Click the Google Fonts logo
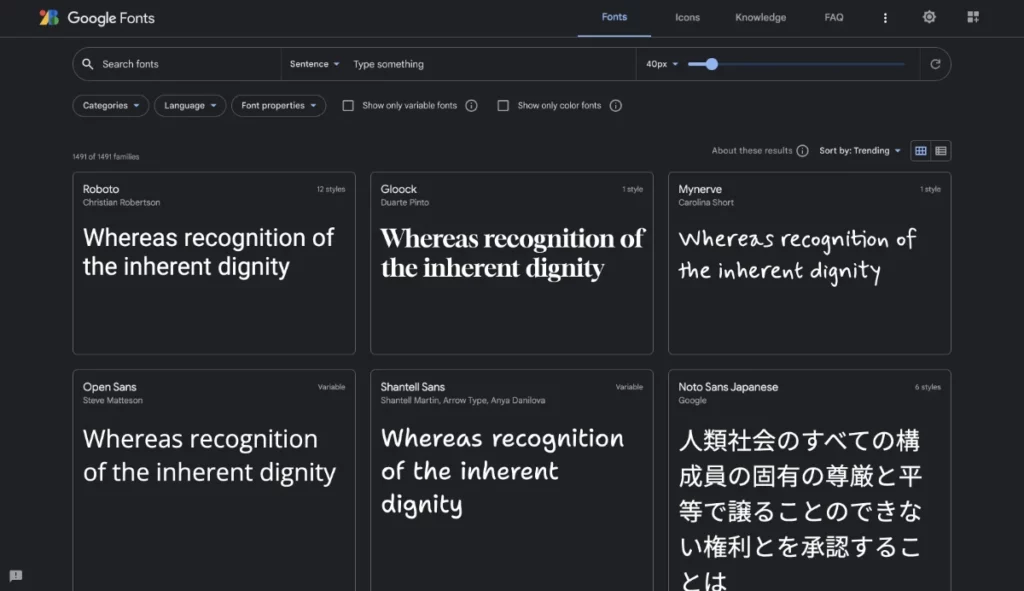The width and height of the screenshot is (1024, 591). tap(97, 18)
